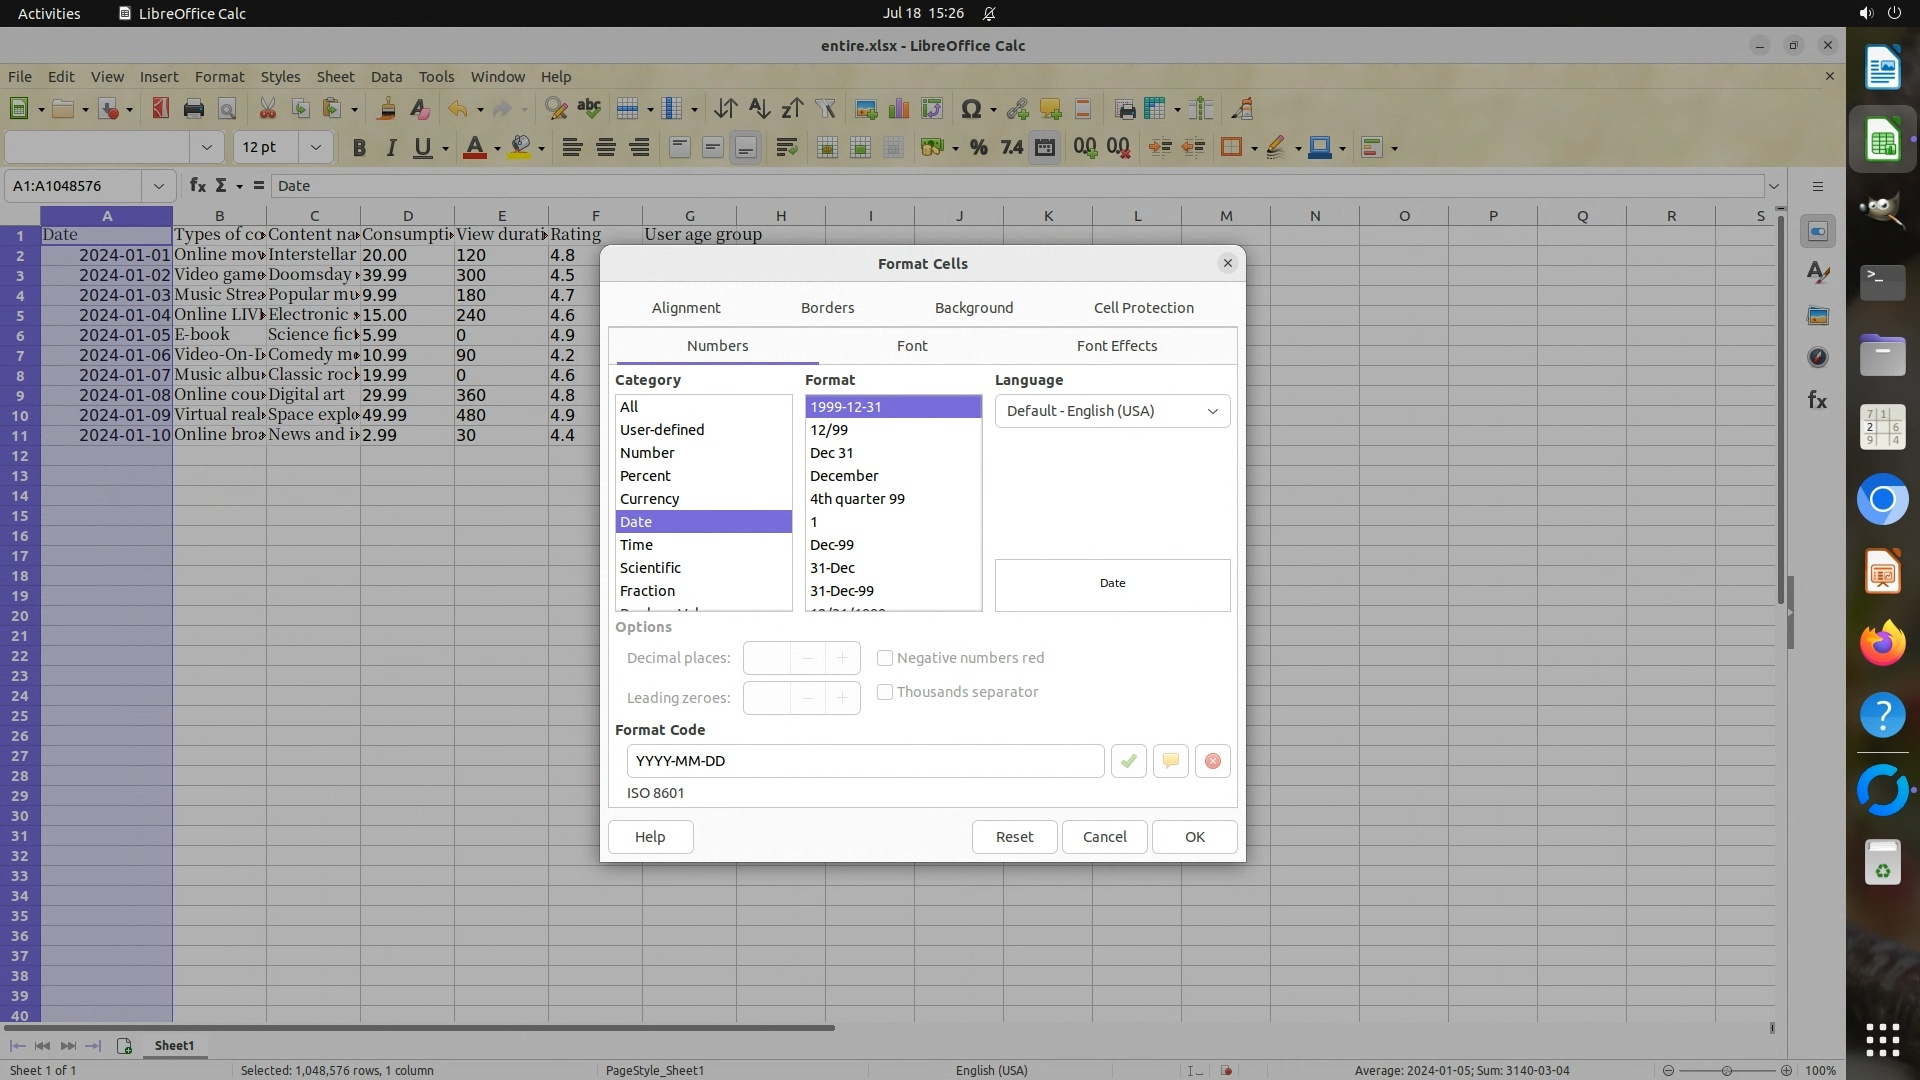The image size is (1920, 1080).
Task: Enable Negative numbers red checkbox
Action: point(885,658)
